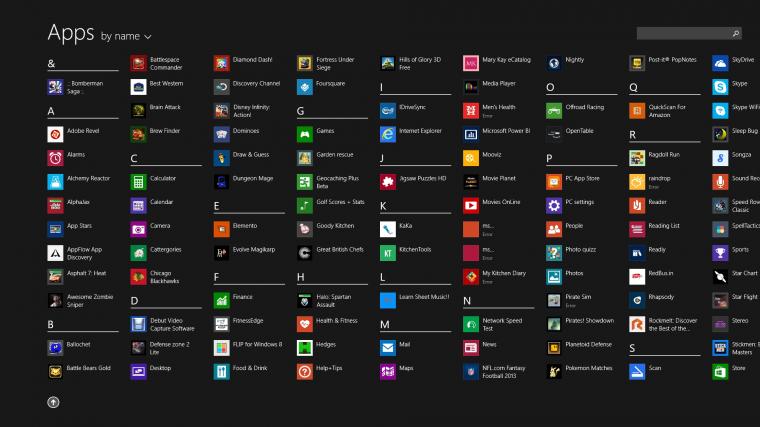Select the 'Golf Scores + Stats' label
The width and height of the screenshot is (760, 427).
[340, 202]
